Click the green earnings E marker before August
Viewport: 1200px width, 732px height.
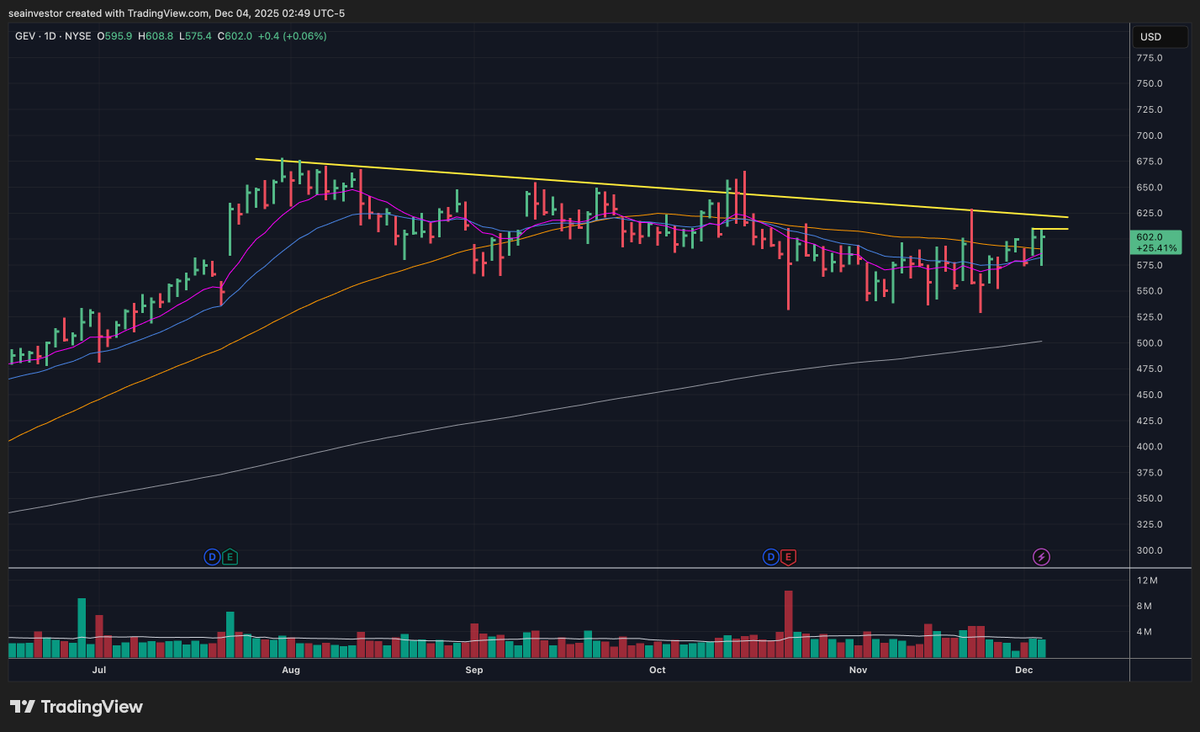tap(230, 556)
